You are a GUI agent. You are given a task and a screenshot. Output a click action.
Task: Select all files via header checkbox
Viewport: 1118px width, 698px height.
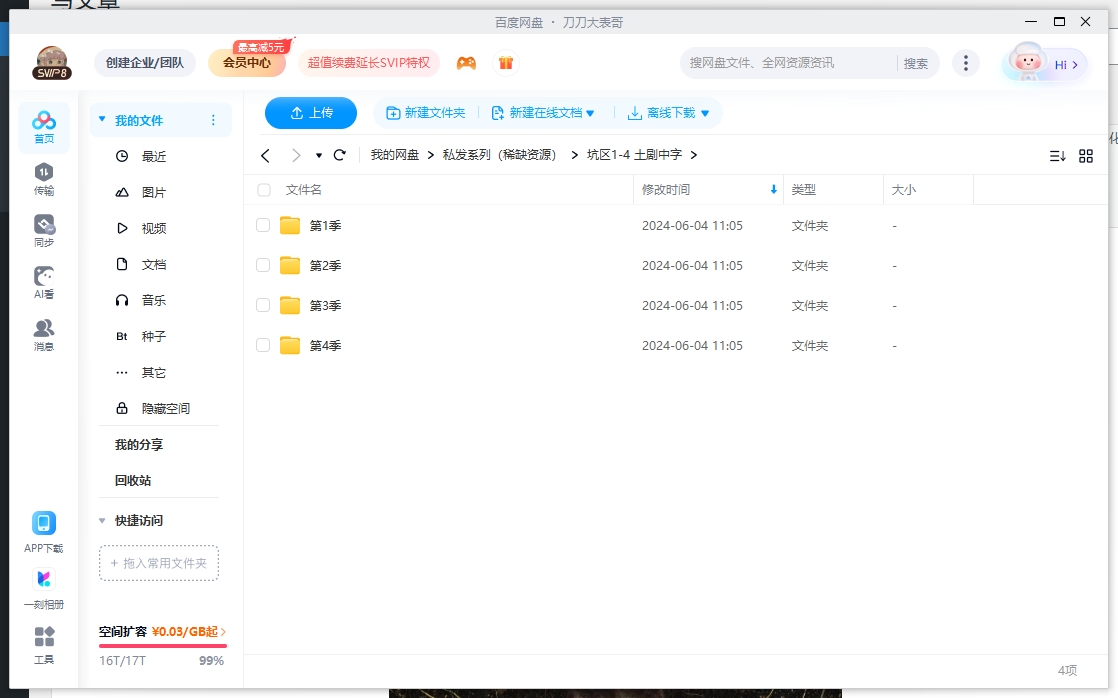coord(262,189)
